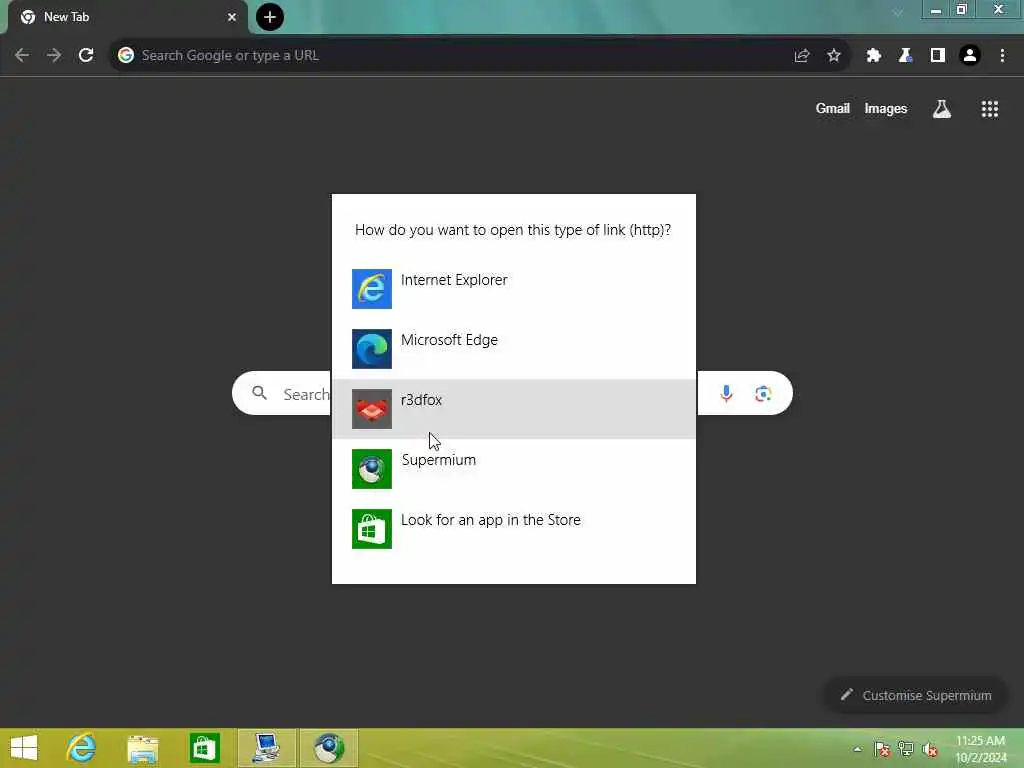Open the experiments flask icon in the toolbar
Image resolution: width=1024 pixels, height=768 pixels.
(906, 56)
